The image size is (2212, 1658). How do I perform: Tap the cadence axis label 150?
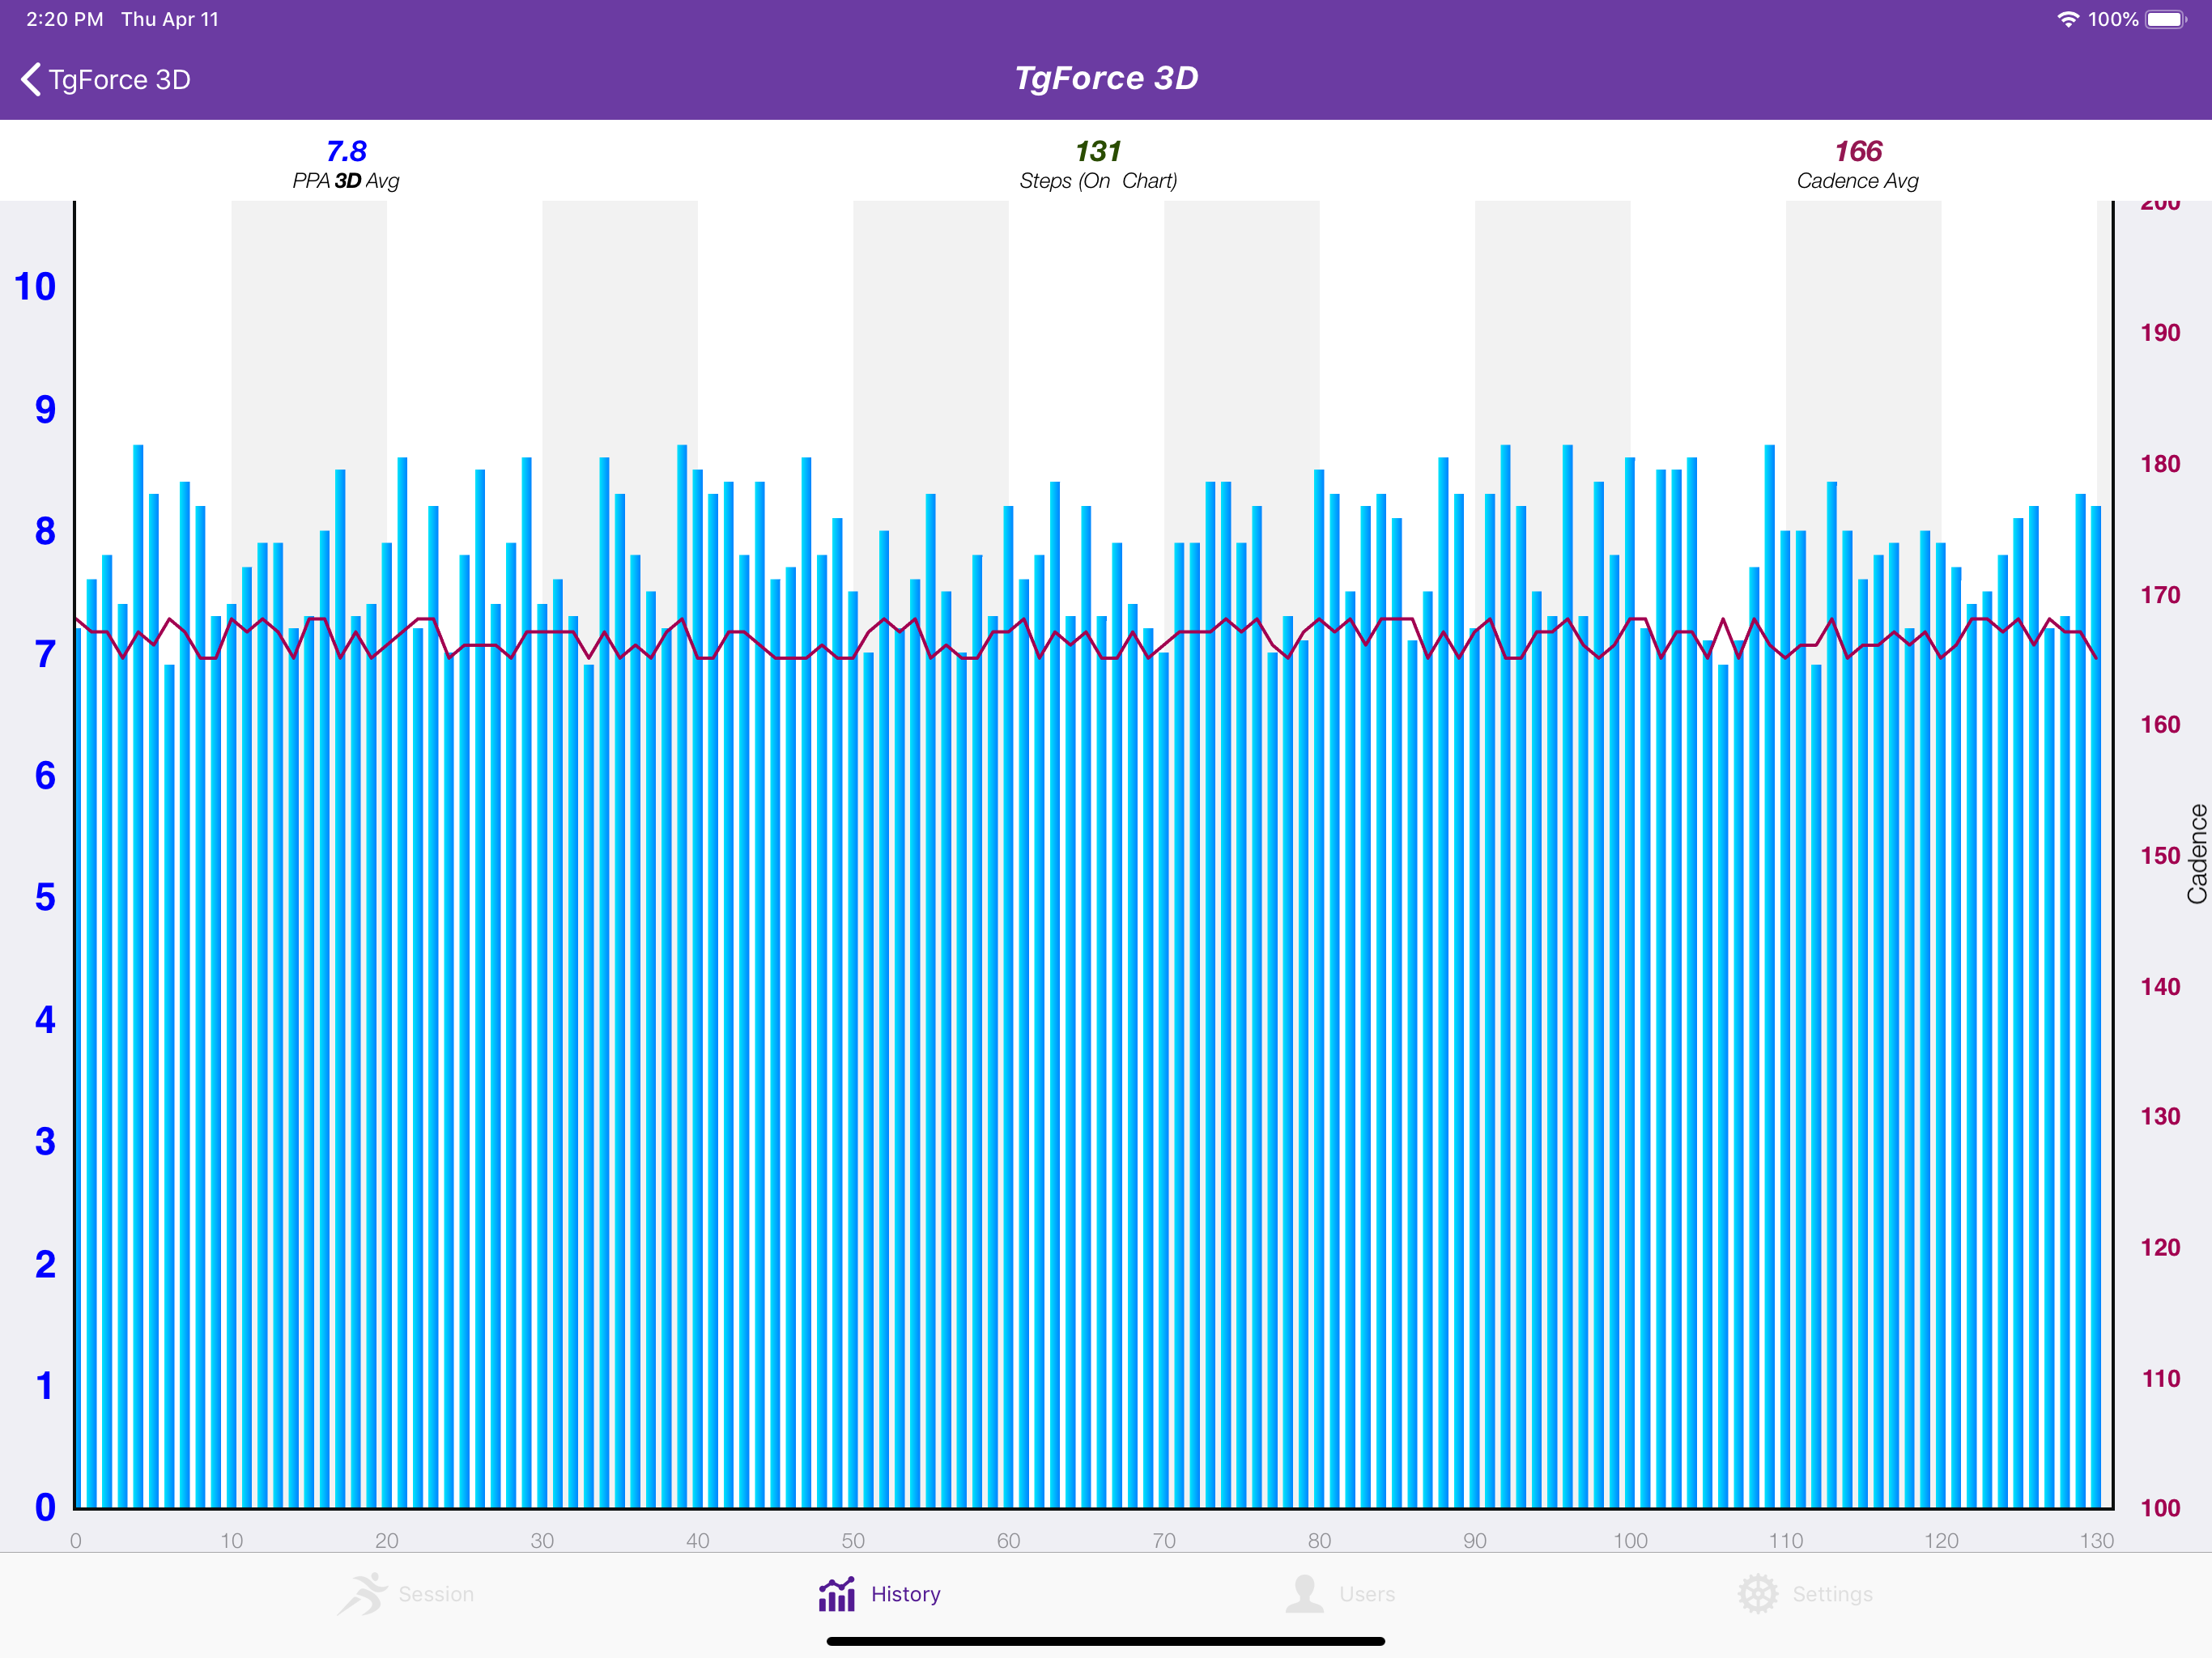(x=2160, y=856)
